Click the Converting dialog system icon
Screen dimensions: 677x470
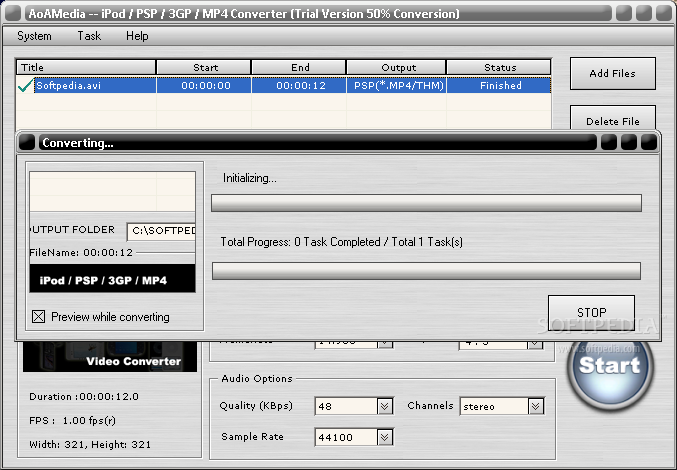[27, 142]
